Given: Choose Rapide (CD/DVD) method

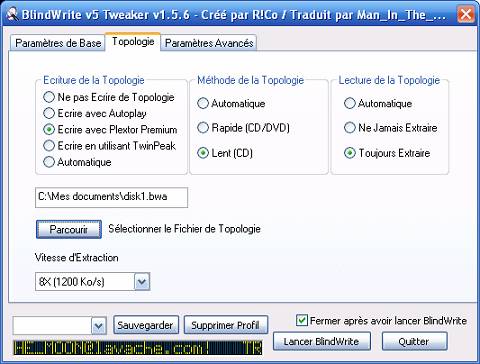Looking at the screenshot, I should click(x=243, y=128).
